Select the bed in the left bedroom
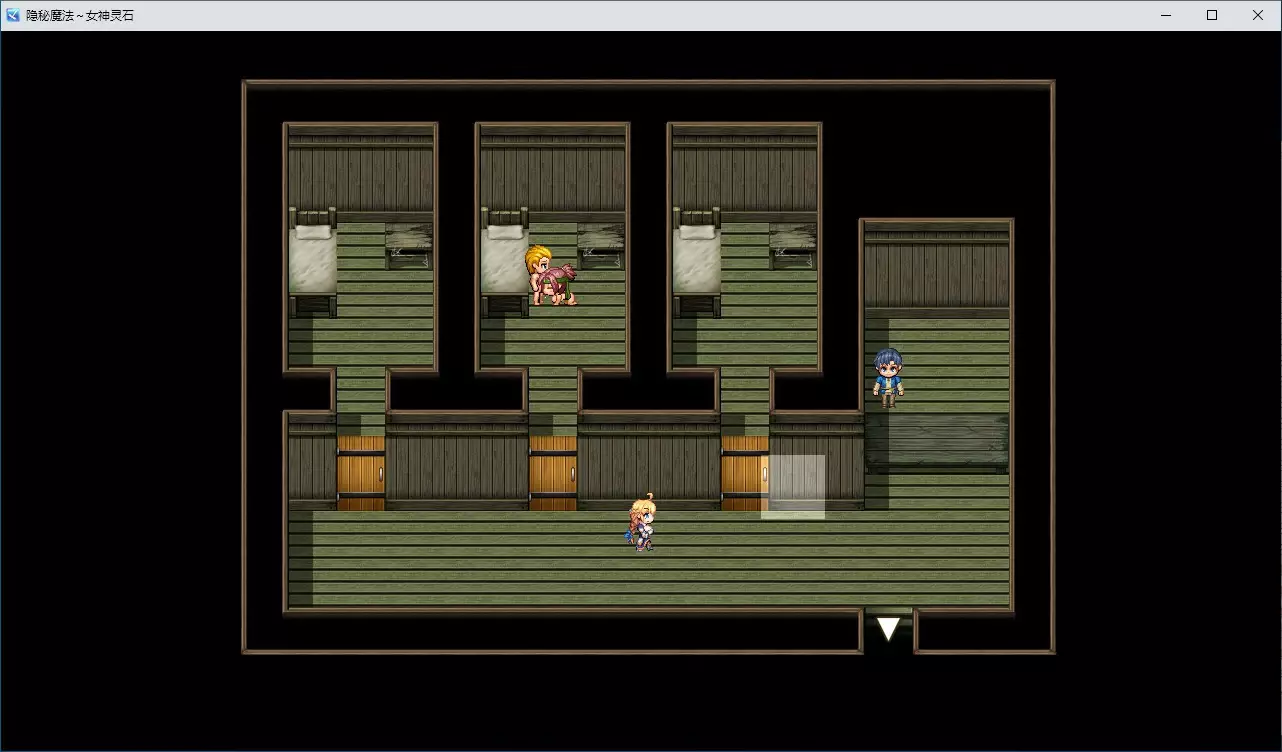 click(x=312, y=262)
